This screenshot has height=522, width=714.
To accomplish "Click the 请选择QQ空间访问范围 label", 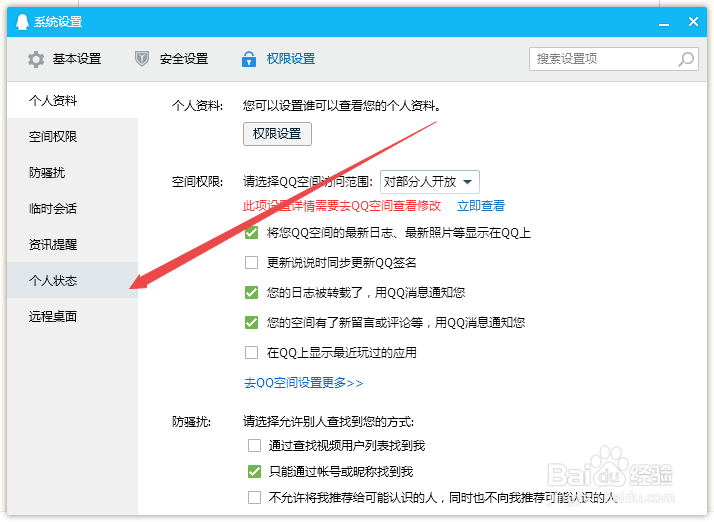I will pyautogui.click(x=308, y=182).
